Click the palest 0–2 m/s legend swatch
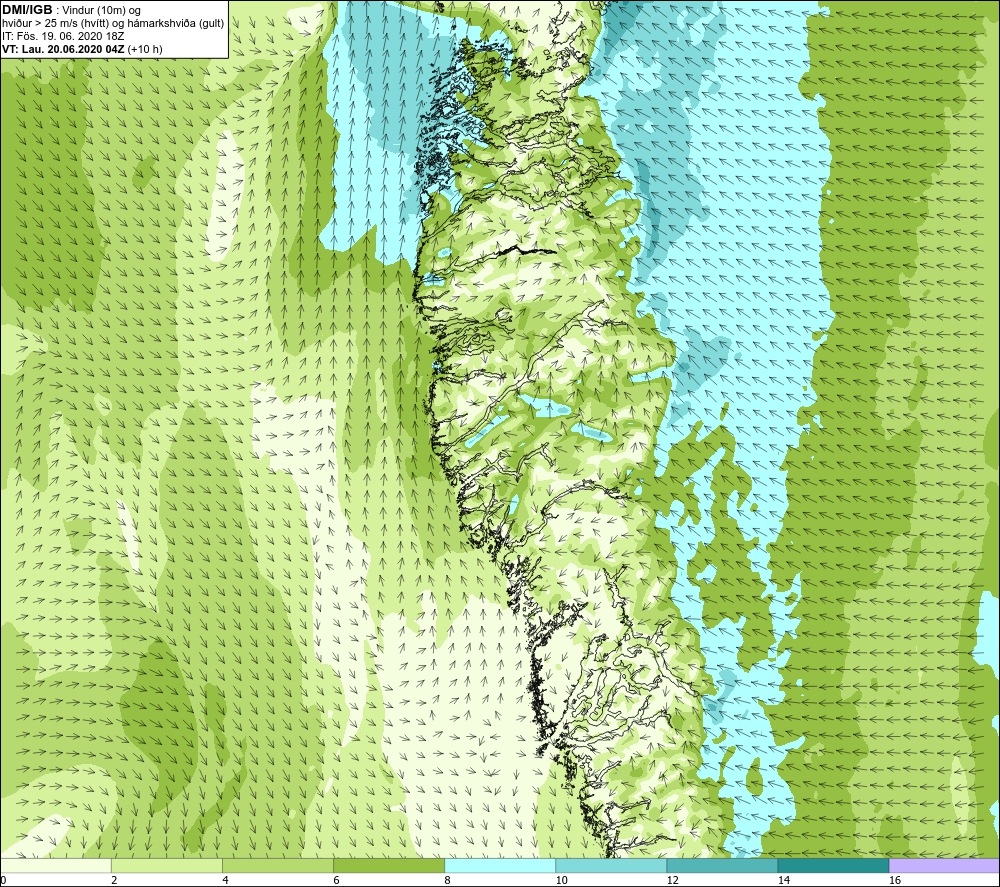 (x=56, y=865)
